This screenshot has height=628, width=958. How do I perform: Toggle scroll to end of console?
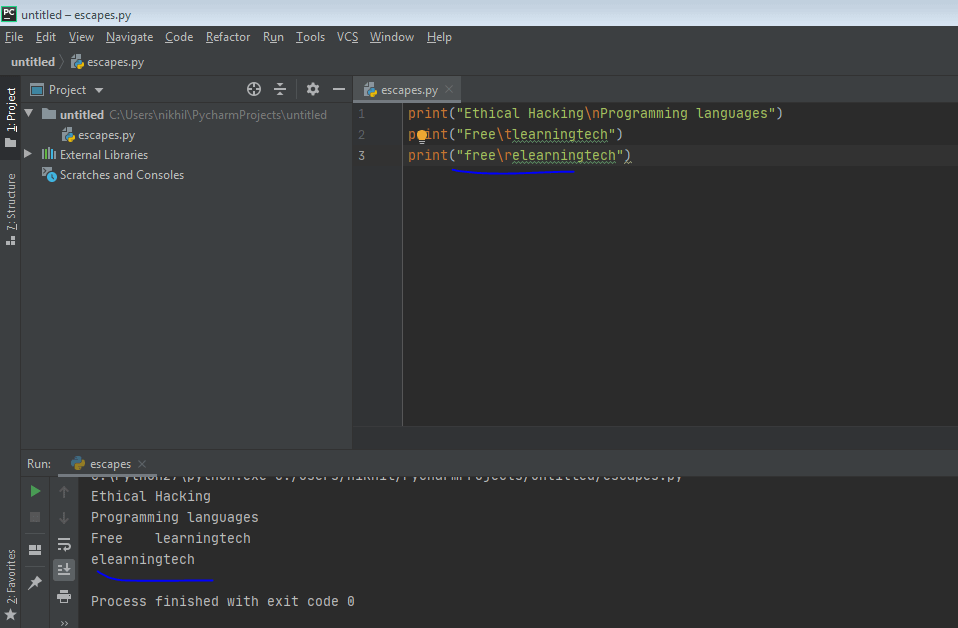(64, 569)
